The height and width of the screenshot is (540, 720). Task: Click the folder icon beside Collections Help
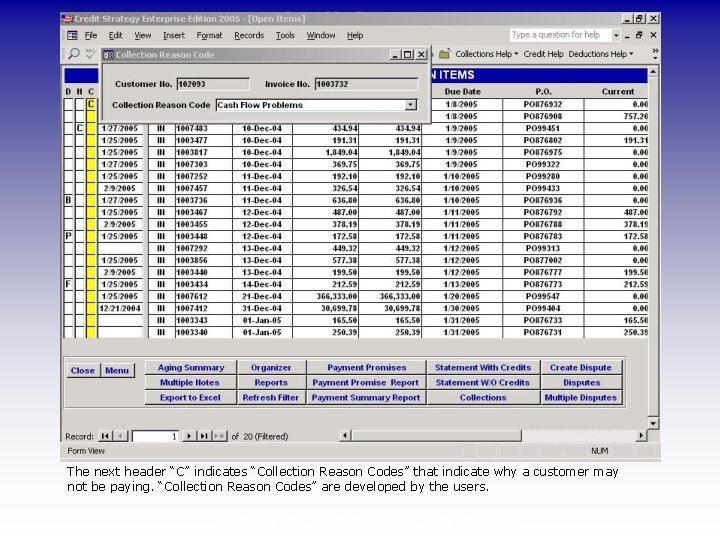(444, 54)
